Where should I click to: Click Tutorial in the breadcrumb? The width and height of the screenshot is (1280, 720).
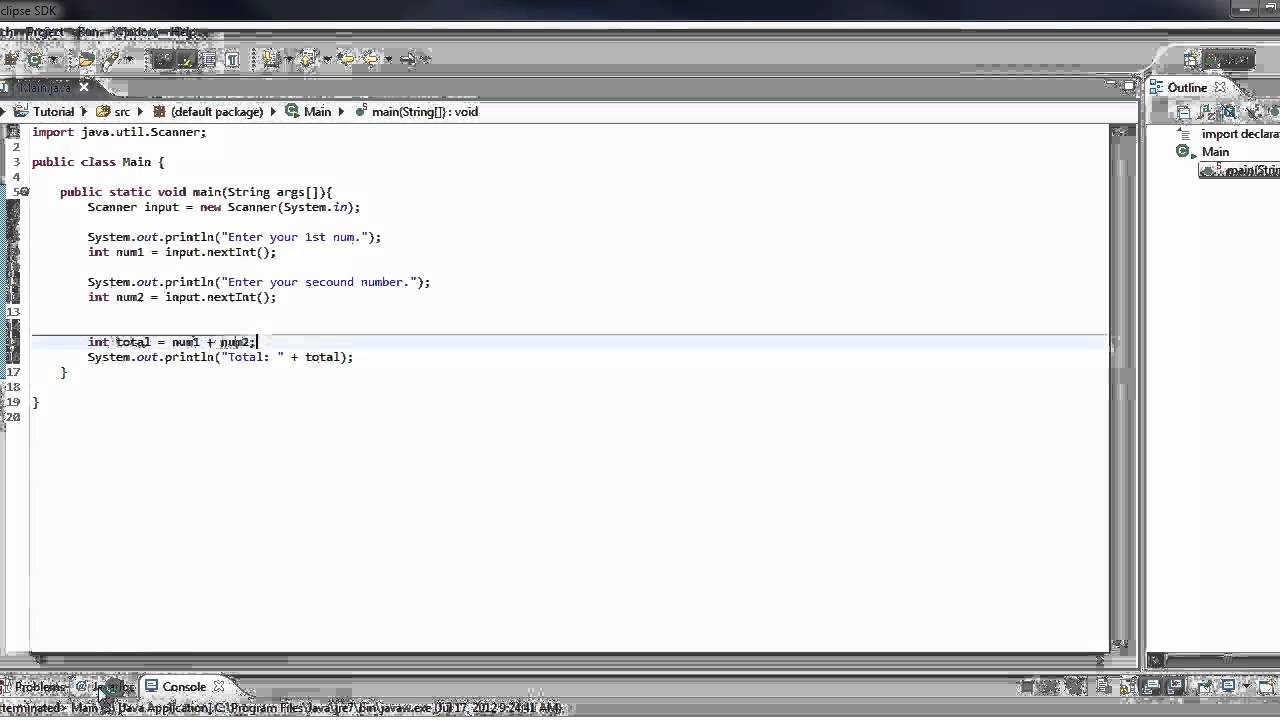53,112
